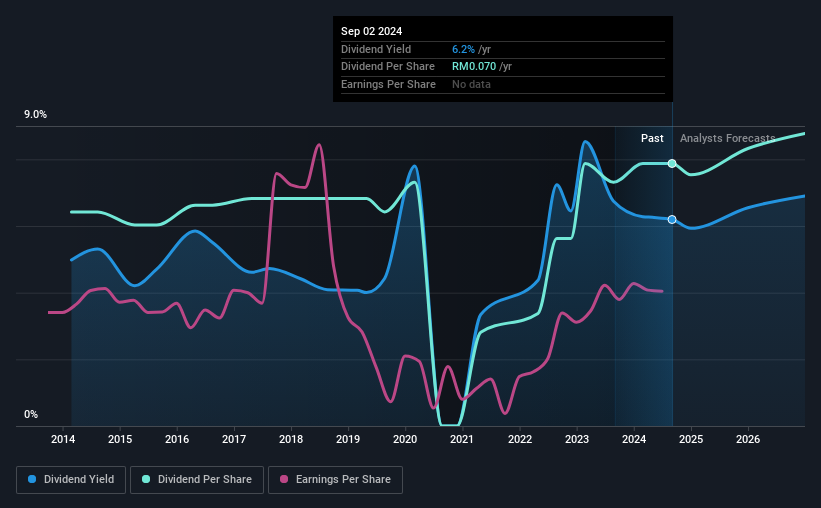Click the RM0.070 dividend per share value

click(474, 67)
